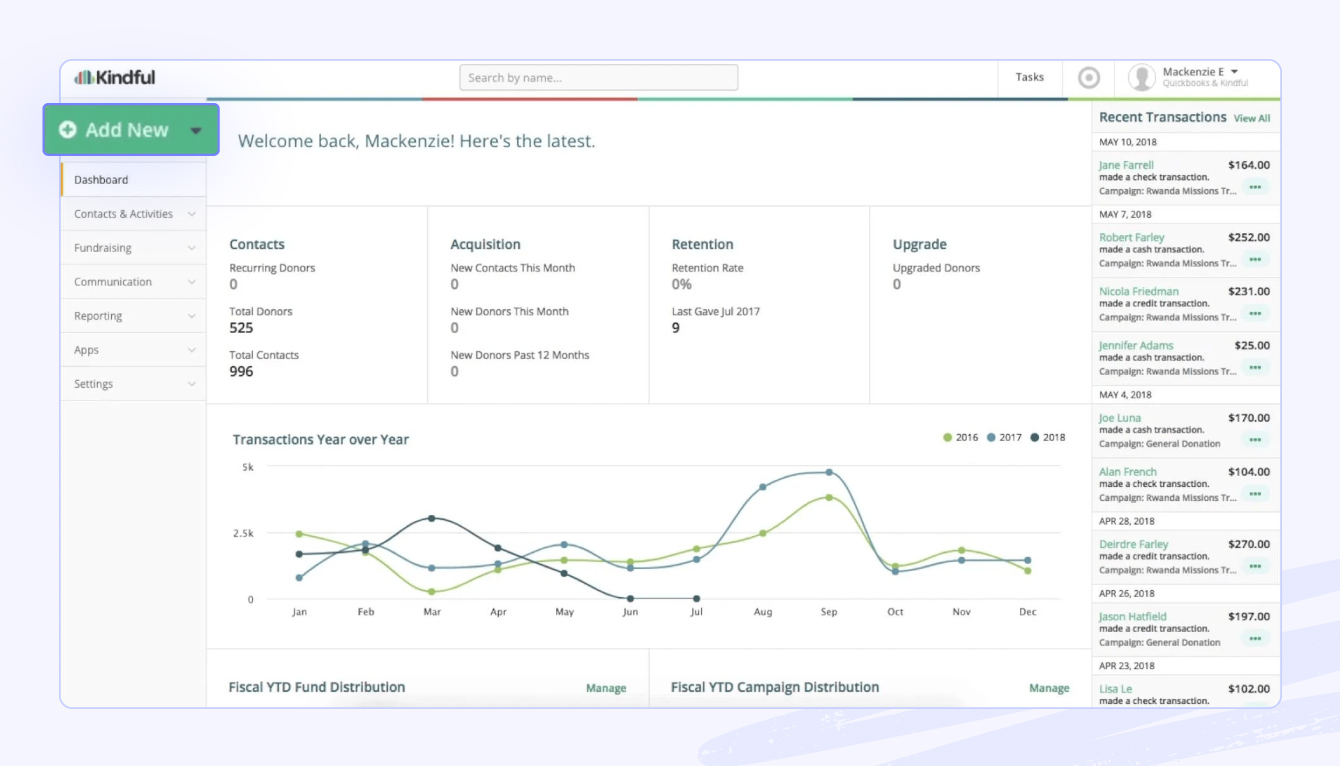Click the New Donors Past 12 Months label

tap(520, 355)
